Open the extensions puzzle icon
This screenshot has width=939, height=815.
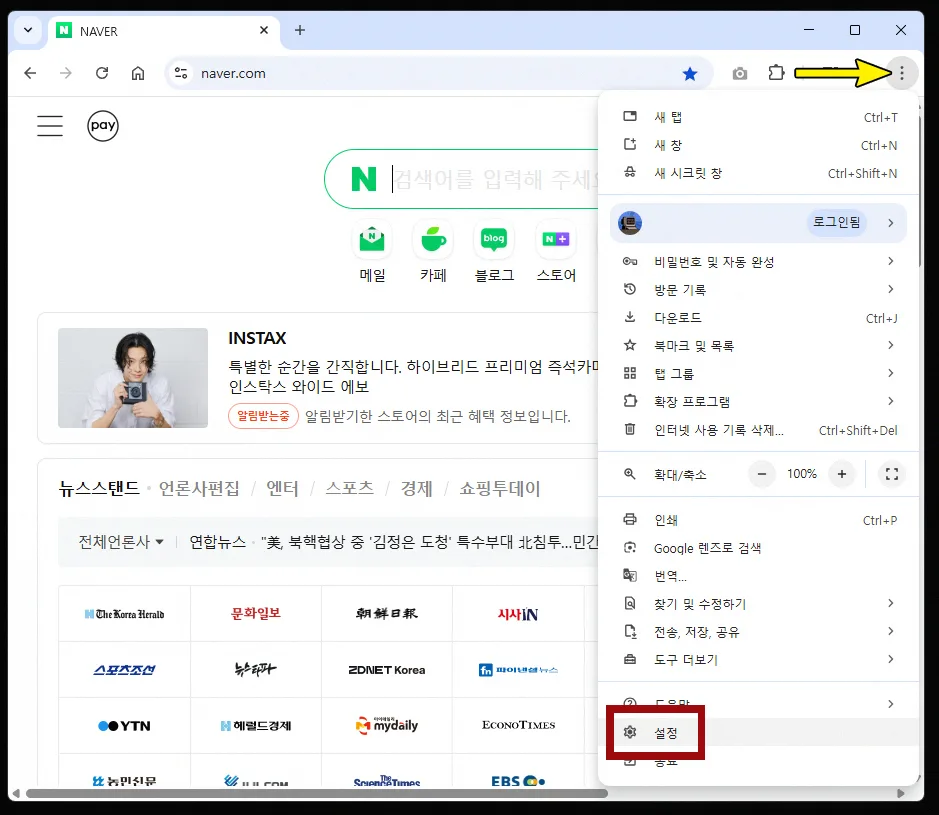click(776, 73)
